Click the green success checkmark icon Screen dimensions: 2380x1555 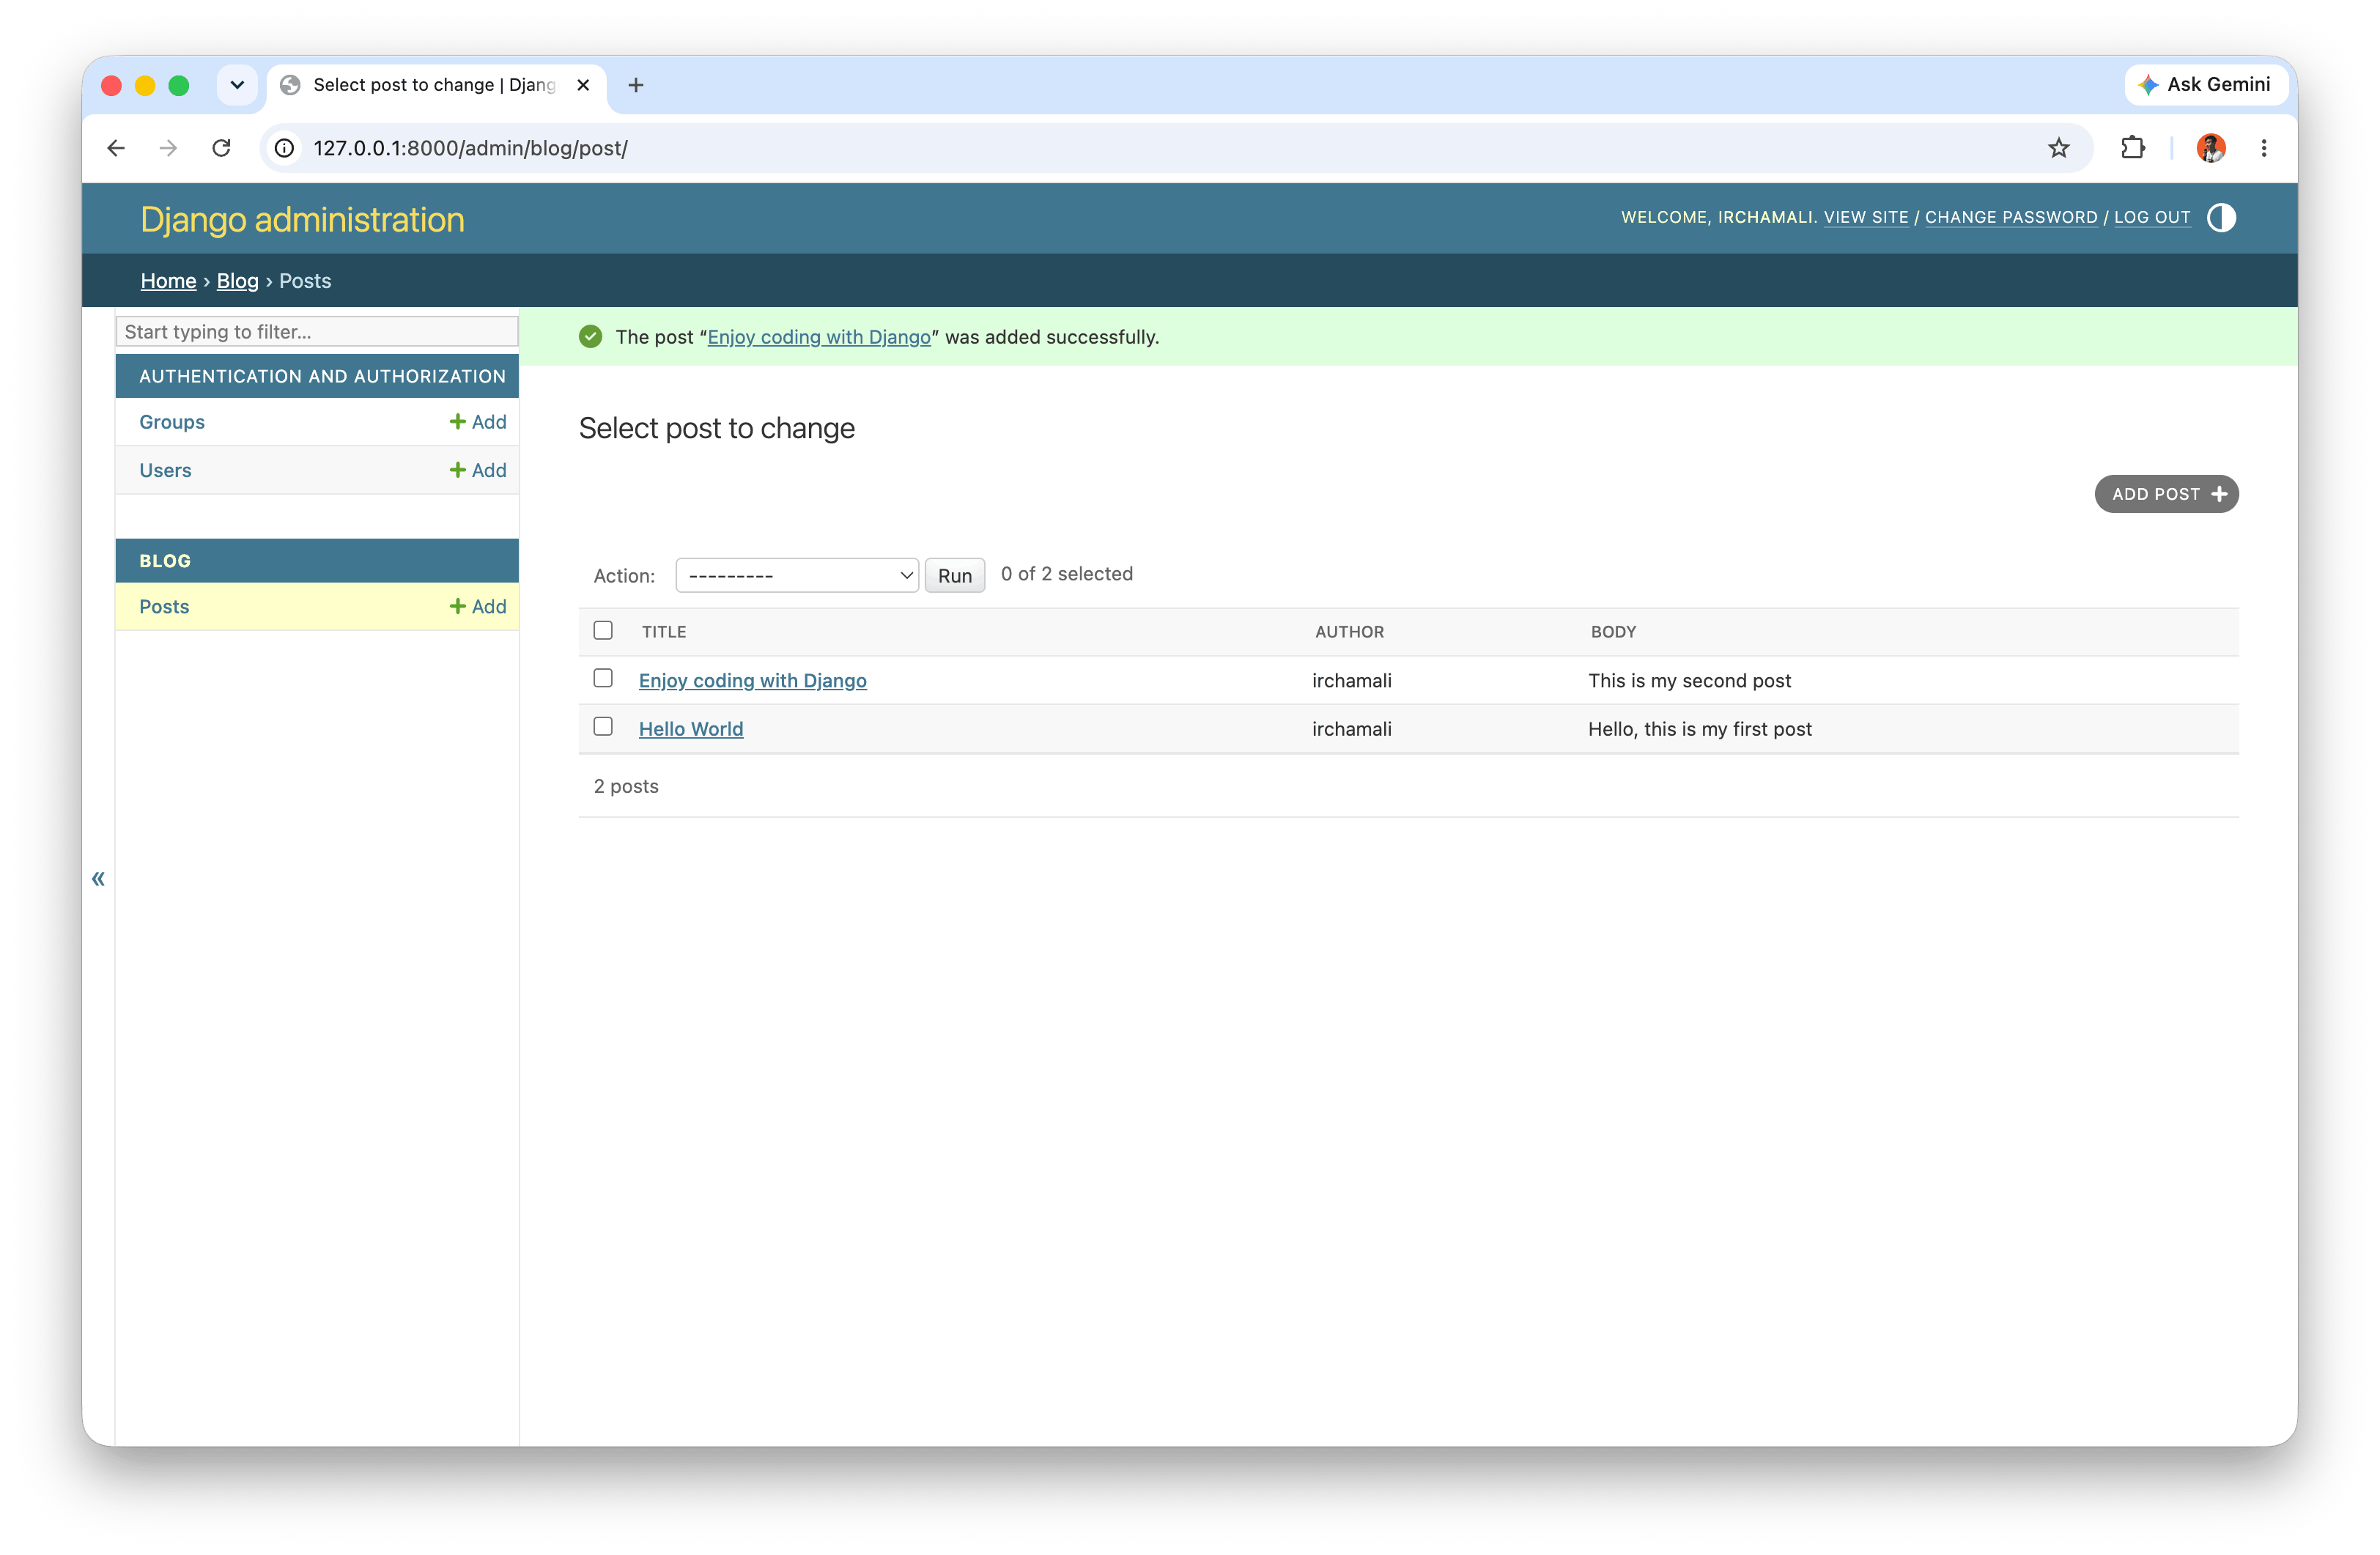590,336
